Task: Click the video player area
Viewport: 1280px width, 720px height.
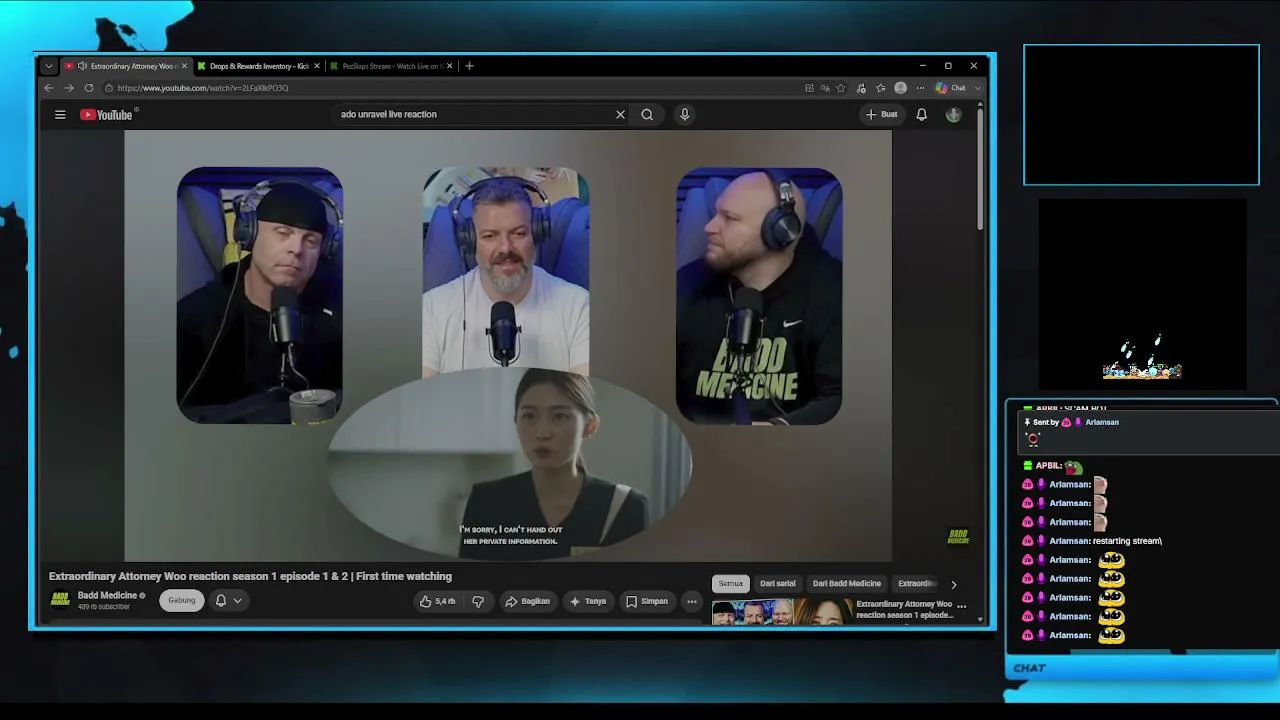Action: click(508, 345)
